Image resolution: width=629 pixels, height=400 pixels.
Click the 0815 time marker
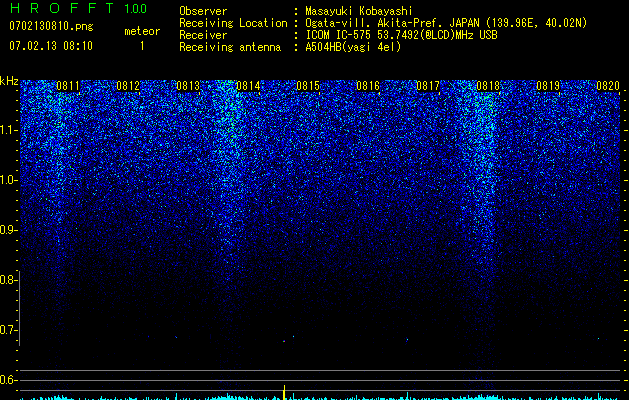coord(308,86)
